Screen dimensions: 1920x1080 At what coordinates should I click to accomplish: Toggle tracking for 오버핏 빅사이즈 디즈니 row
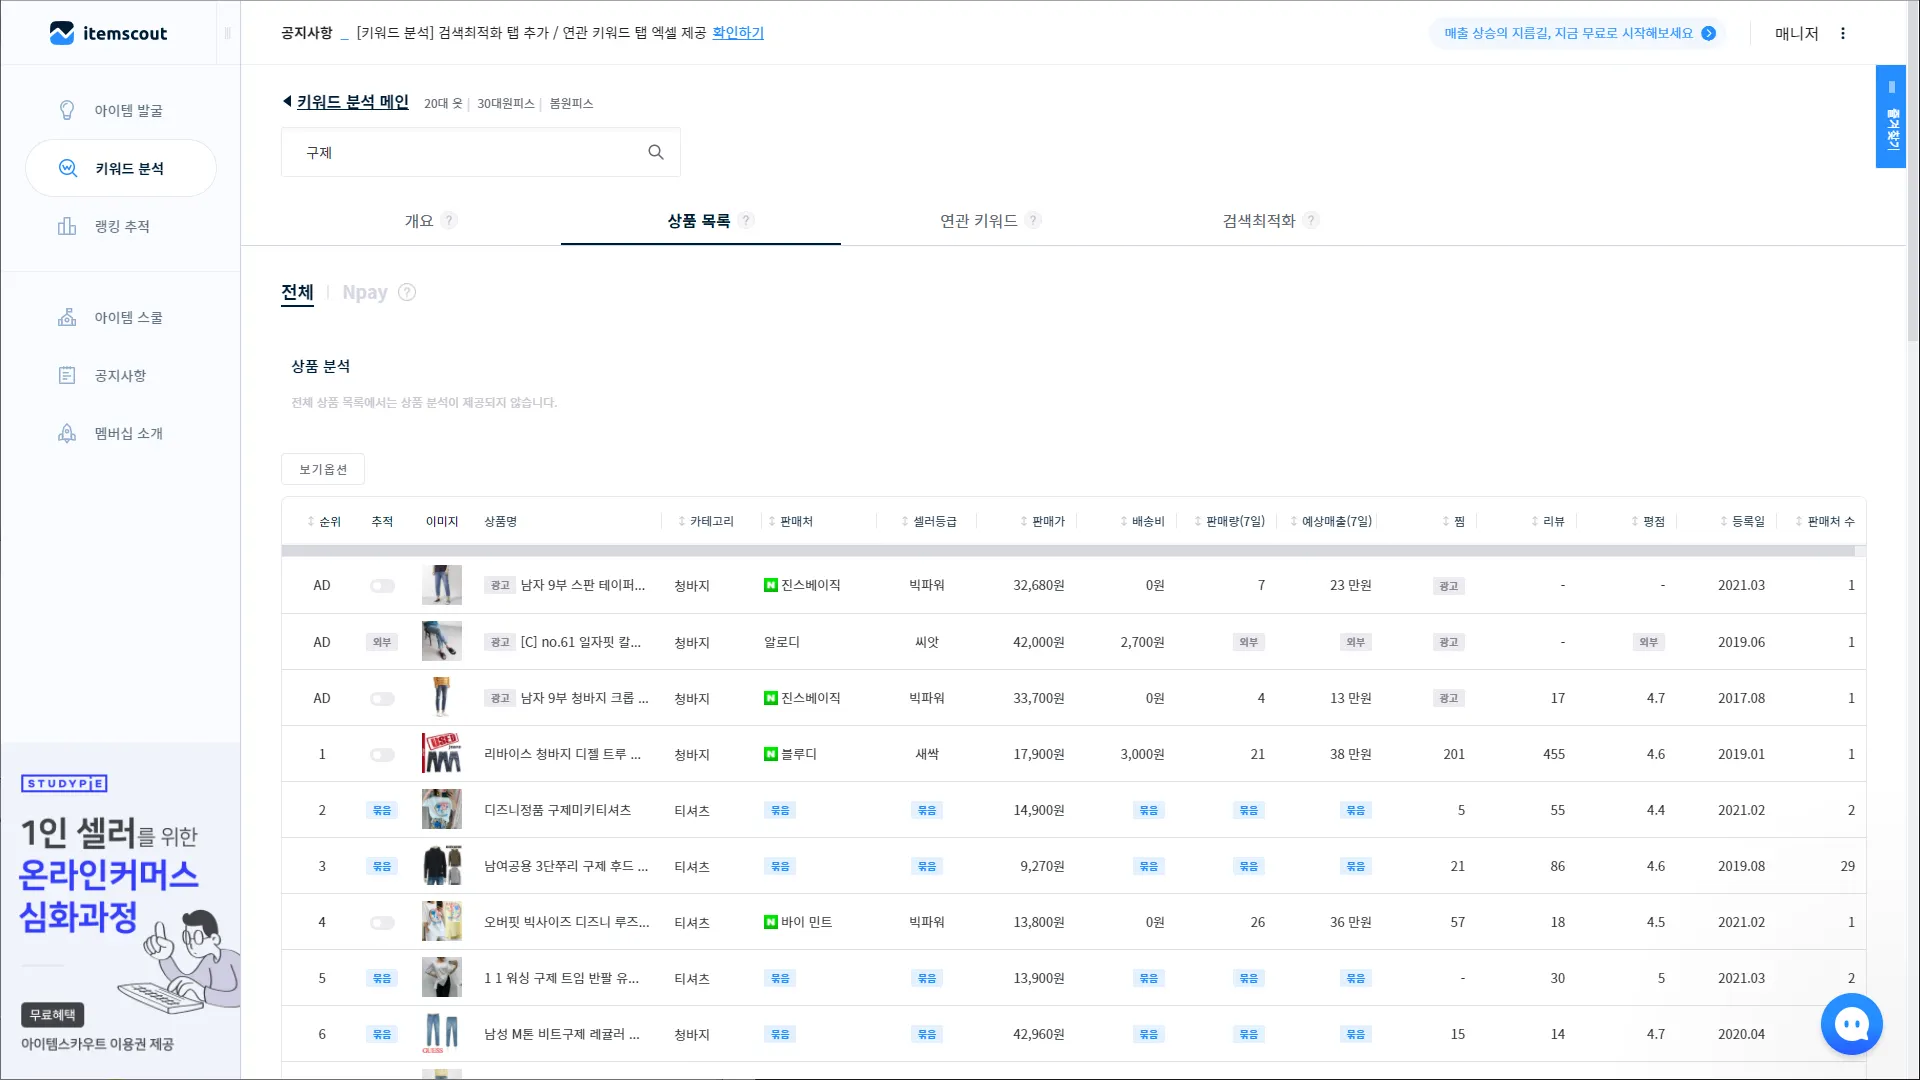click(x=382, y=923)
